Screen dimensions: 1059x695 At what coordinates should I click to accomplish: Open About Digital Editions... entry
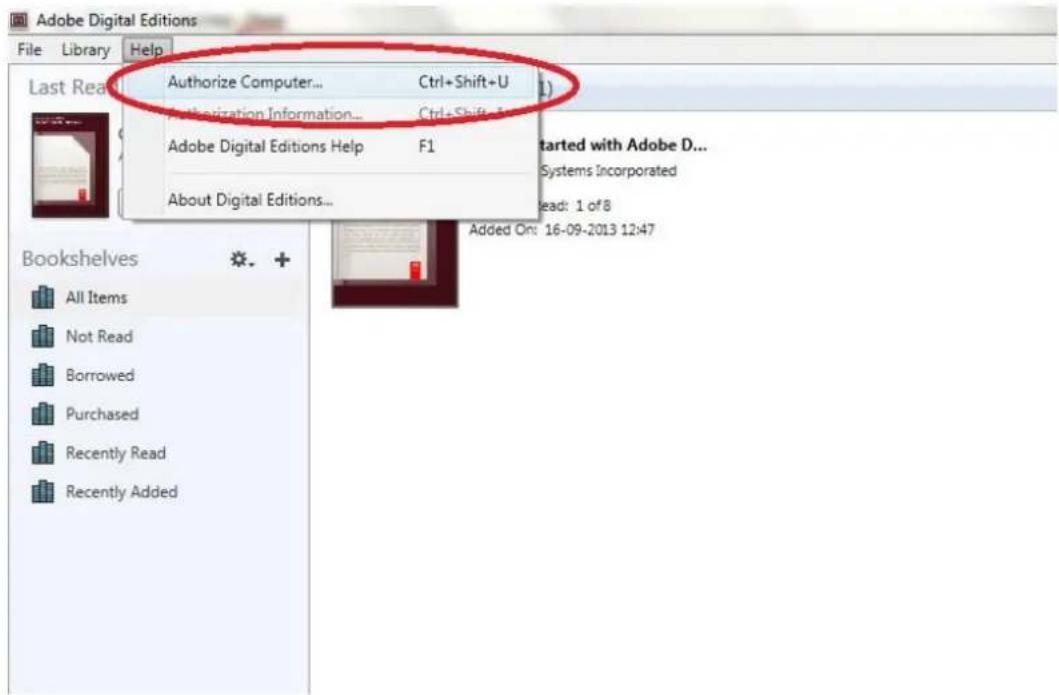pos(331,200)
